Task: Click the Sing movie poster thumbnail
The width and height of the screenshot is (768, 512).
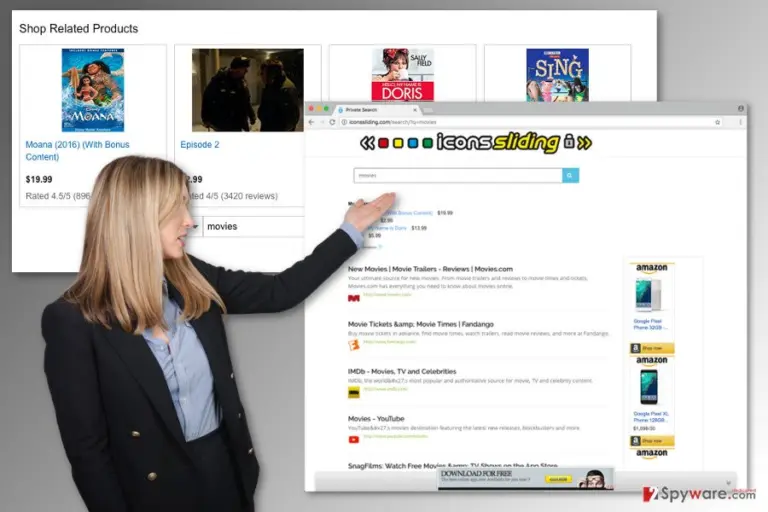Action: click(557, 75)
